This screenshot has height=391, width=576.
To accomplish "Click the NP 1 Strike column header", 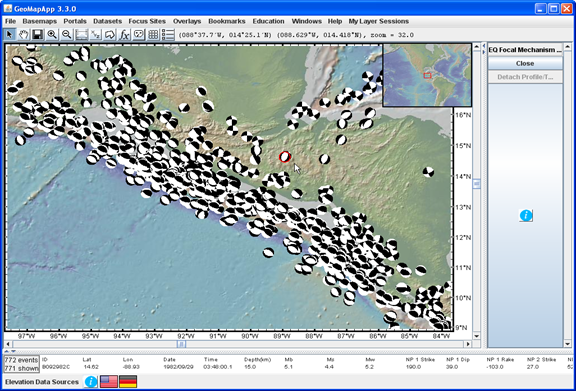I will tap(420, 359).
